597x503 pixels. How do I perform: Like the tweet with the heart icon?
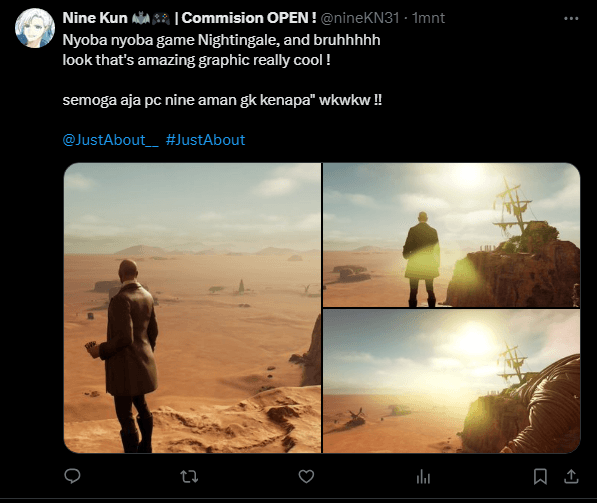click(x=306, y=476)
